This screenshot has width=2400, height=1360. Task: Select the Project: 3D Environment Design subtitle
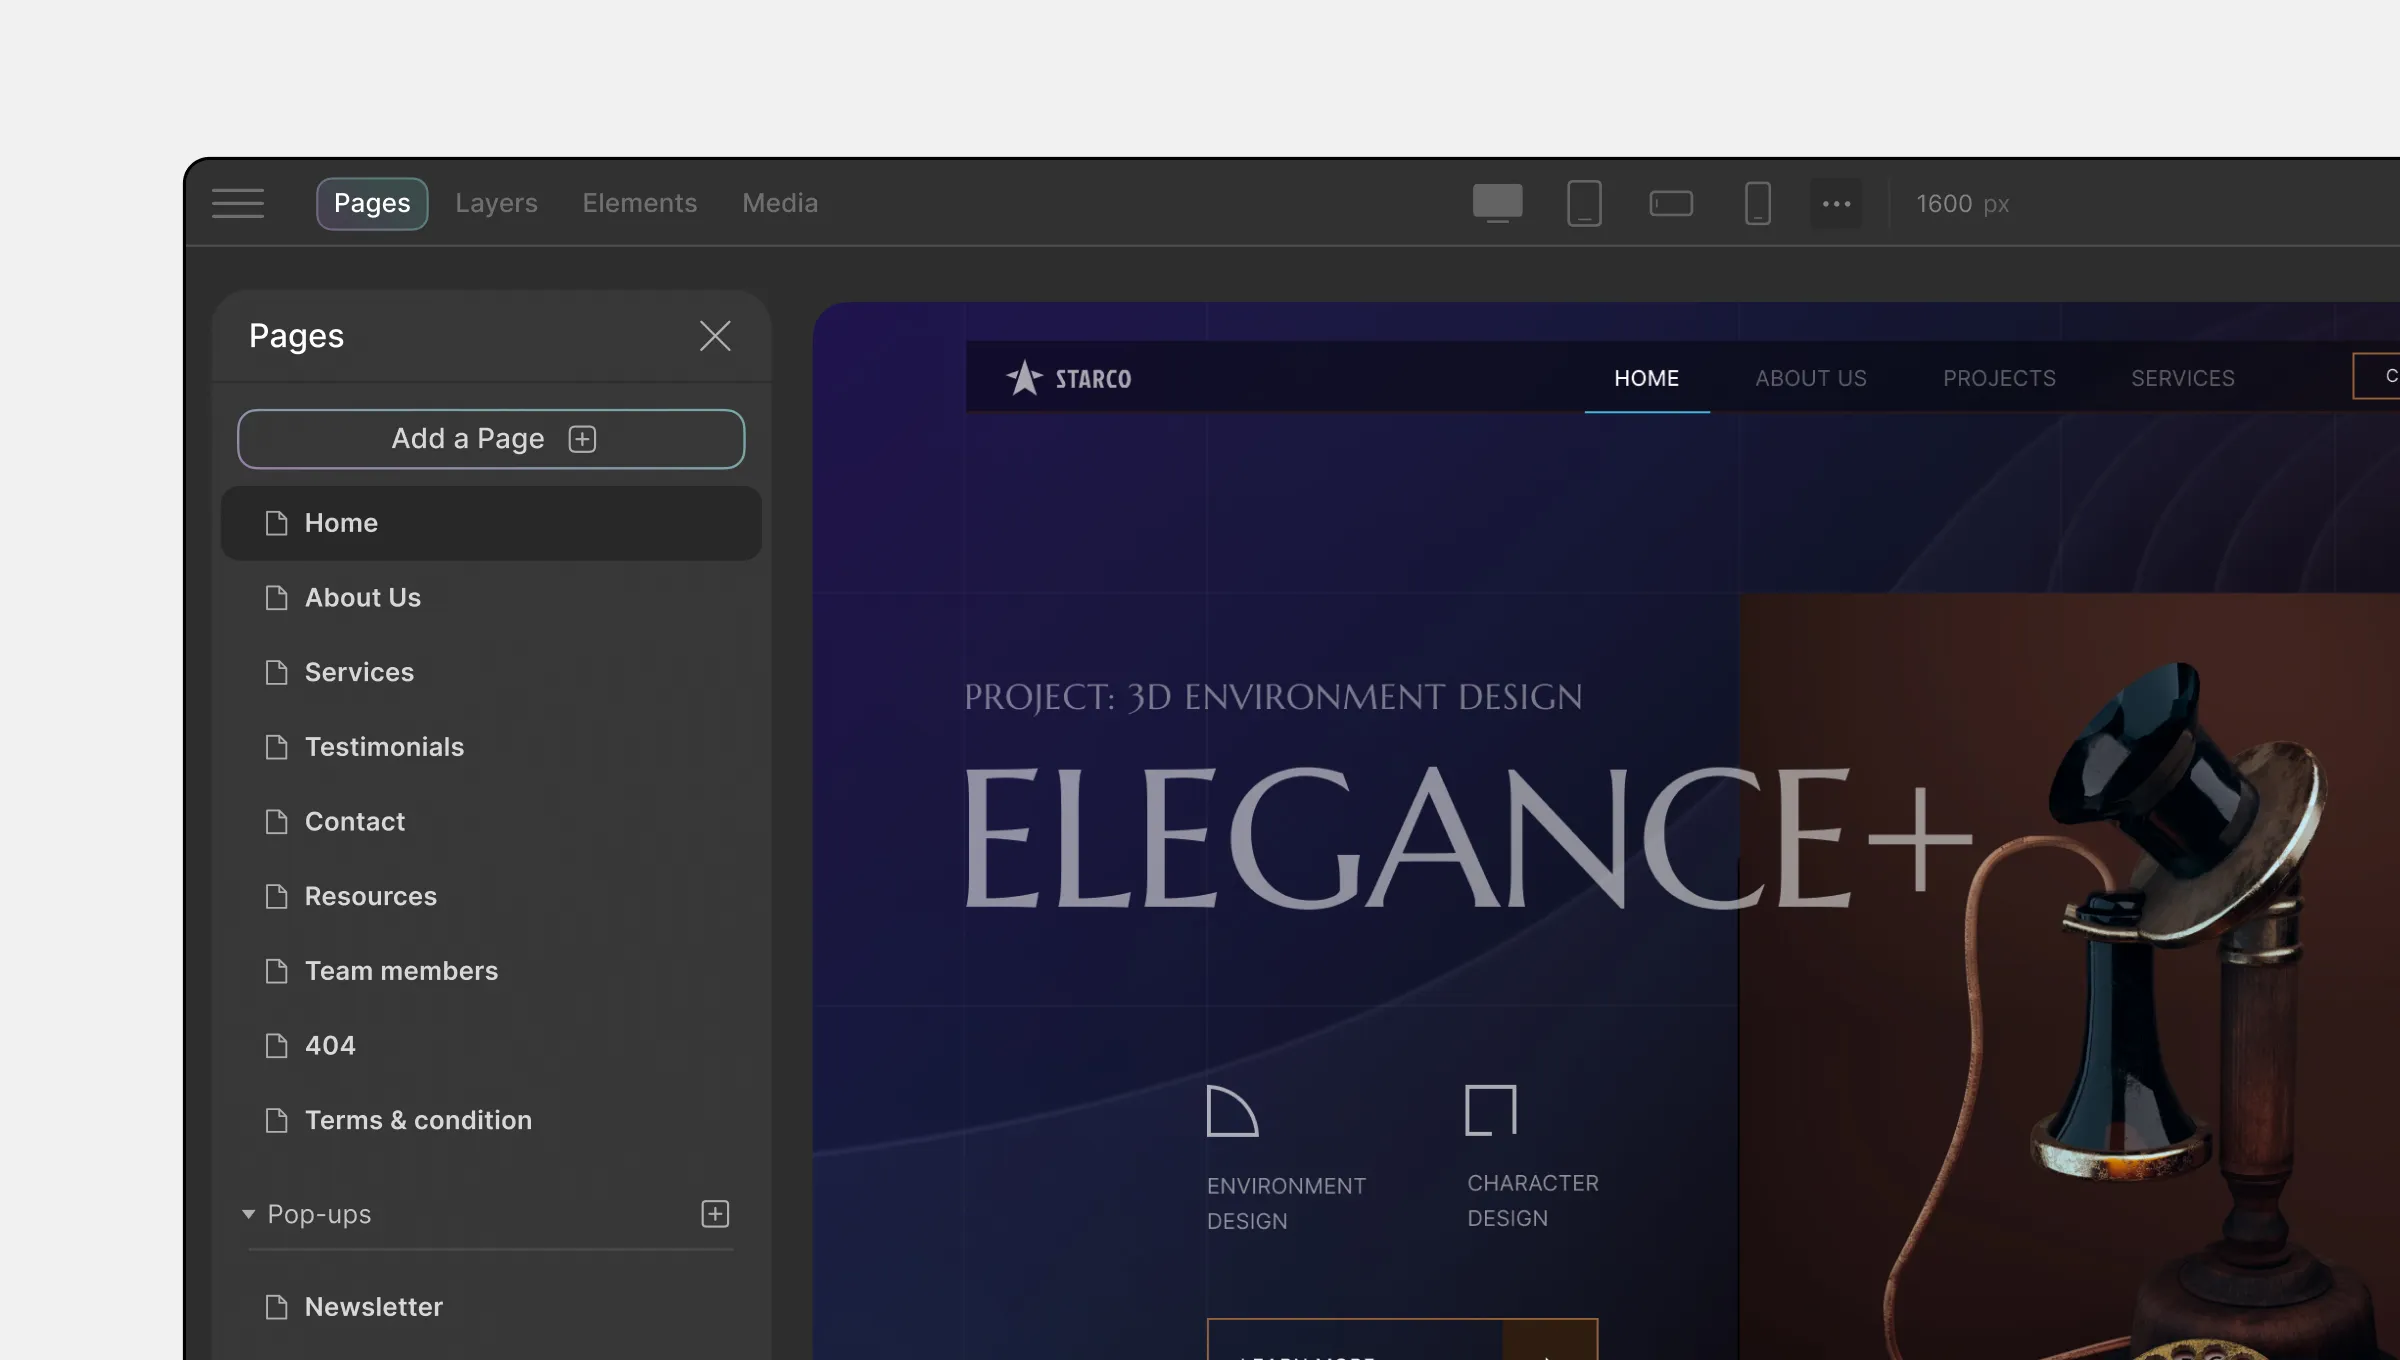(x=1273, y=697)
